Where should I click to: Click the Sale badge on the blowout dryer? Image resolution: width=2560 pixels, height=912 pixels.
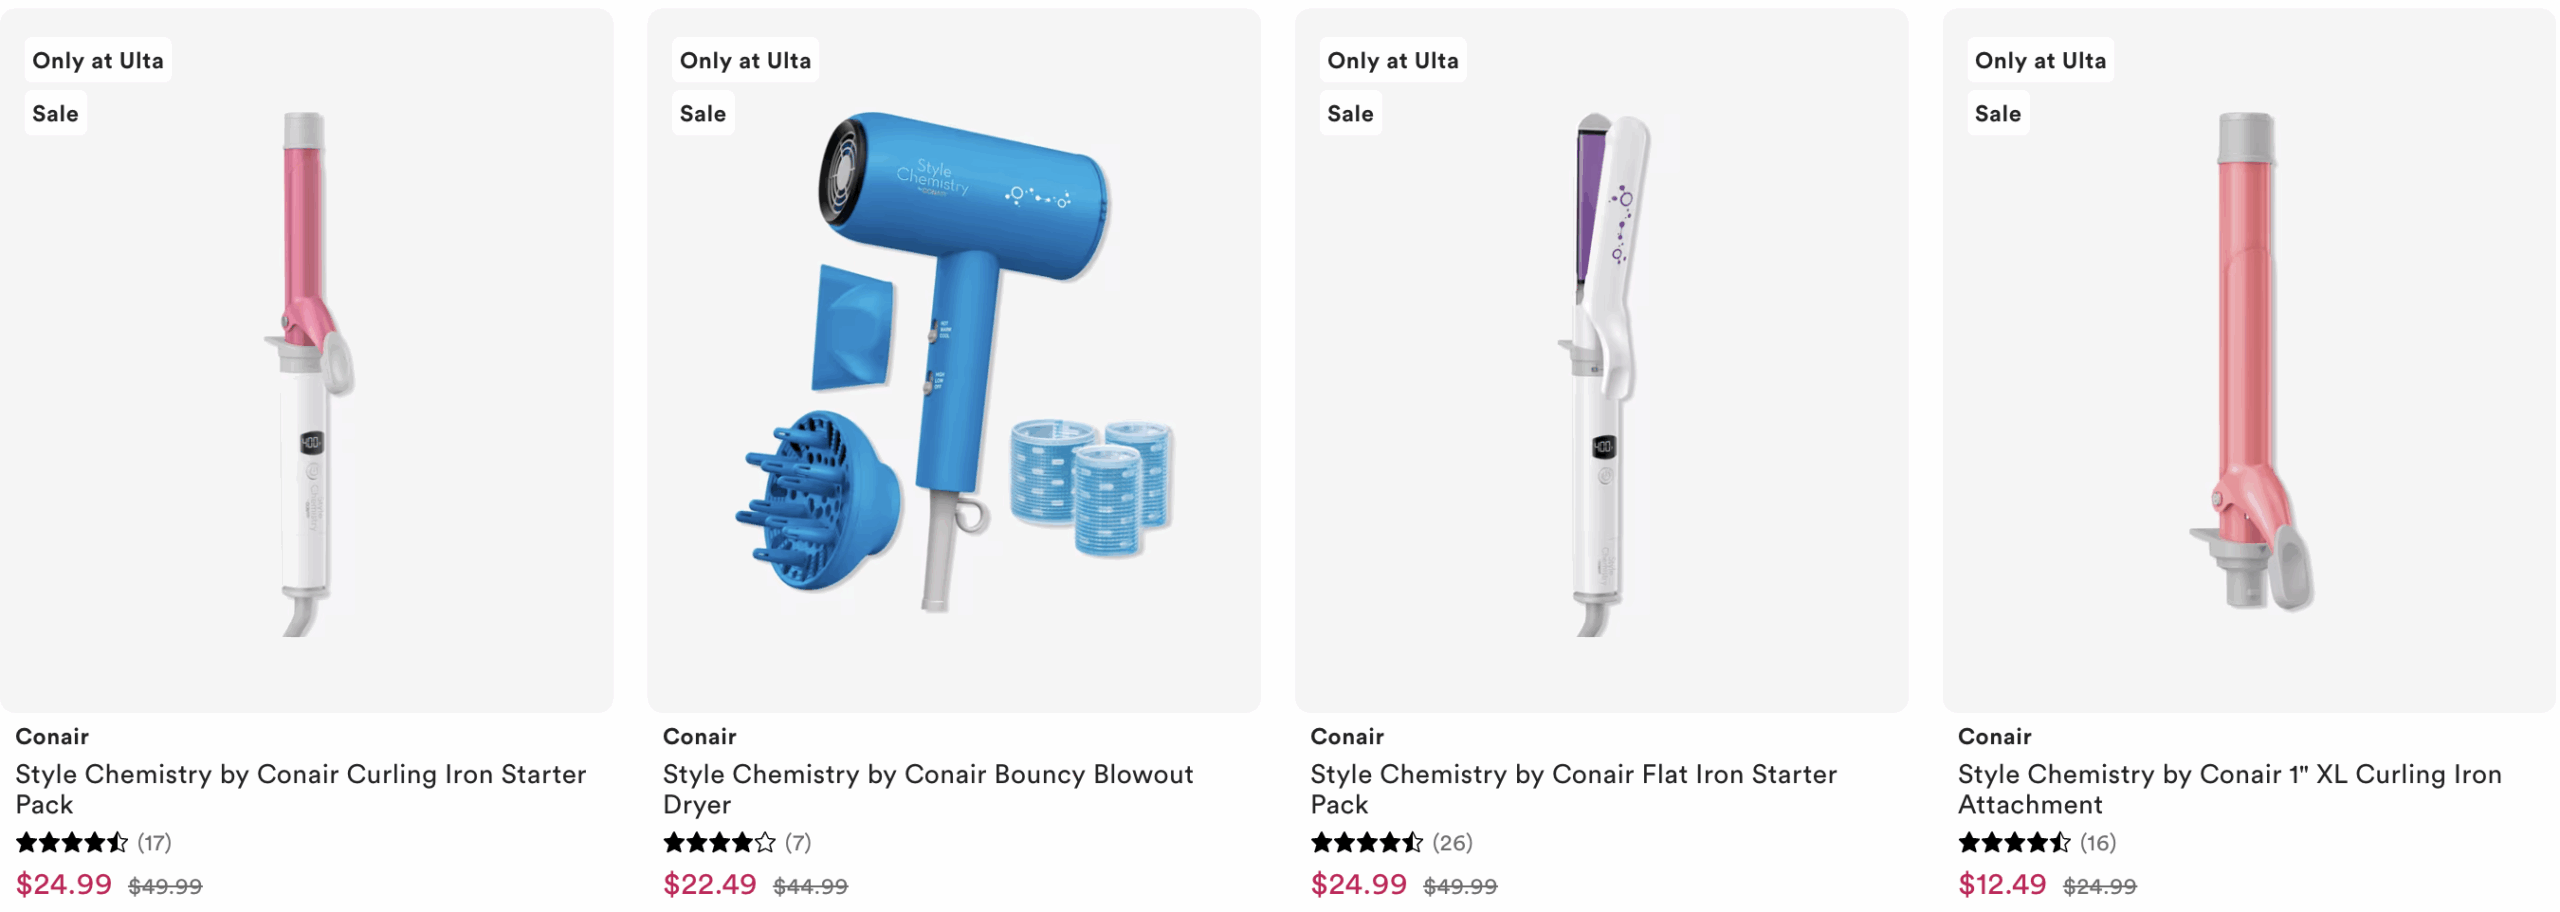(703, 113)
